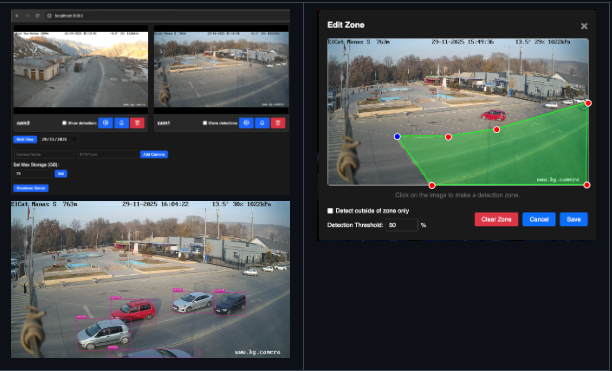Click the blue zone vertex point
Screen dimensions: 612x371
coord(397,137)
